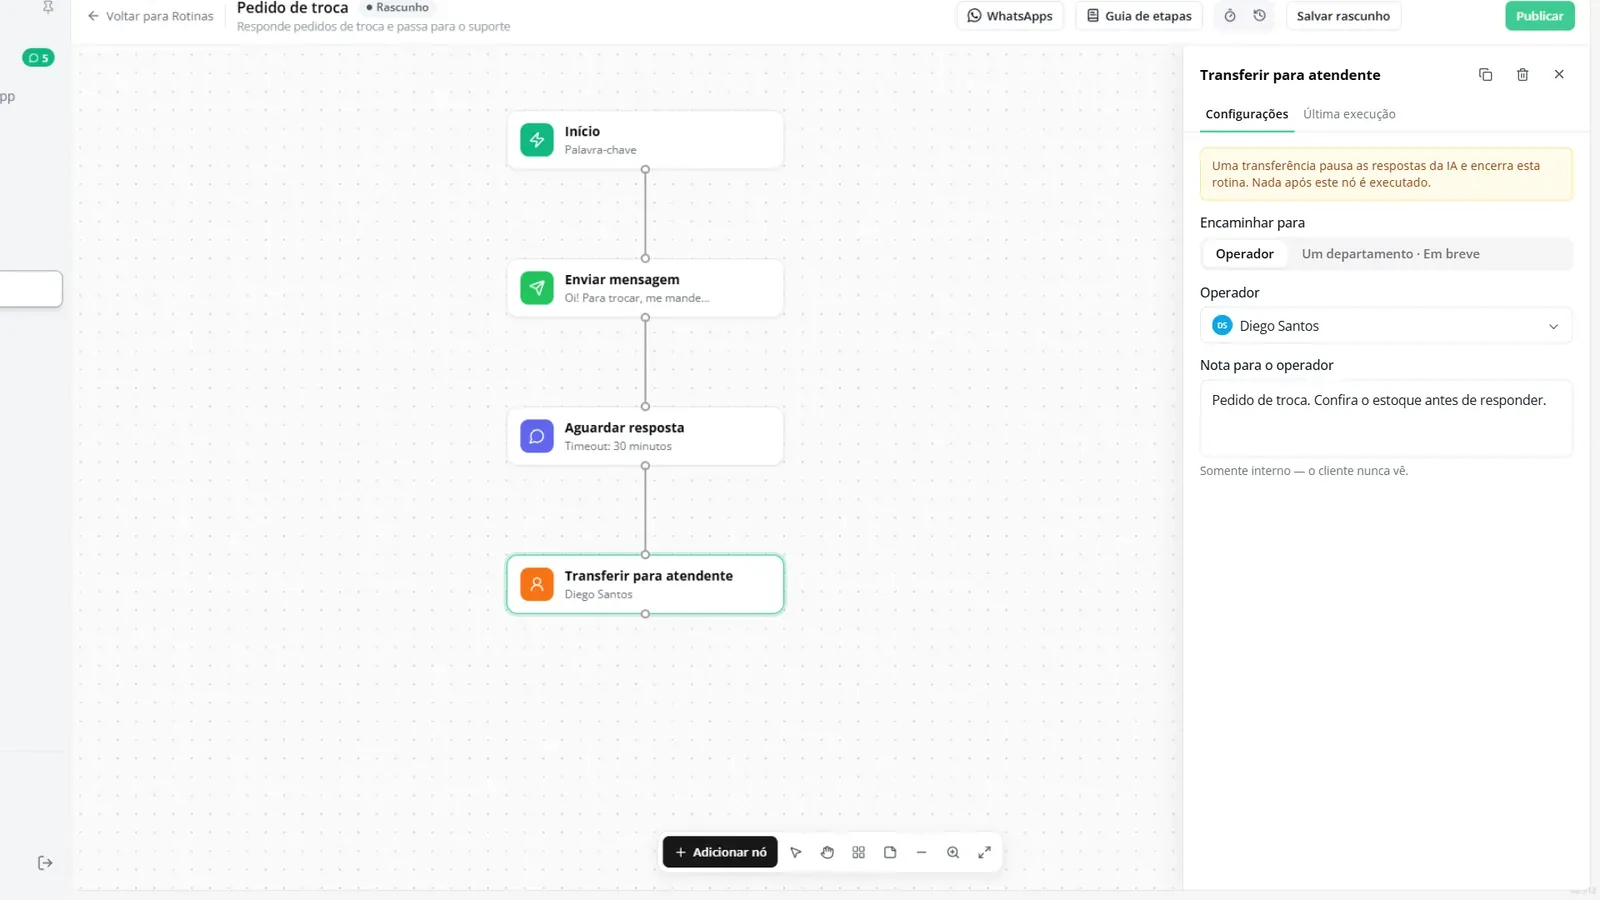Open the stopwatch timer icon

coord(1230,16)
